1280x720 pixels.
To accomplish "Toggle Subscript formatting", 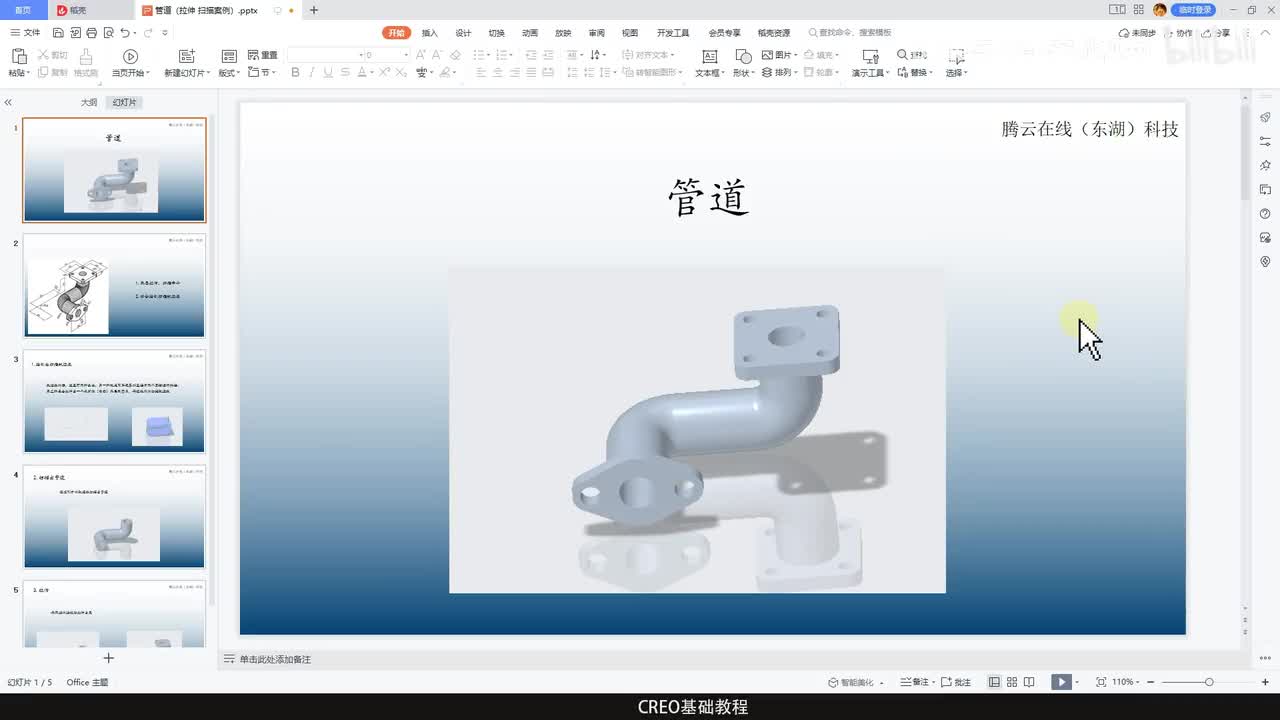I will [x=402, y=72].
